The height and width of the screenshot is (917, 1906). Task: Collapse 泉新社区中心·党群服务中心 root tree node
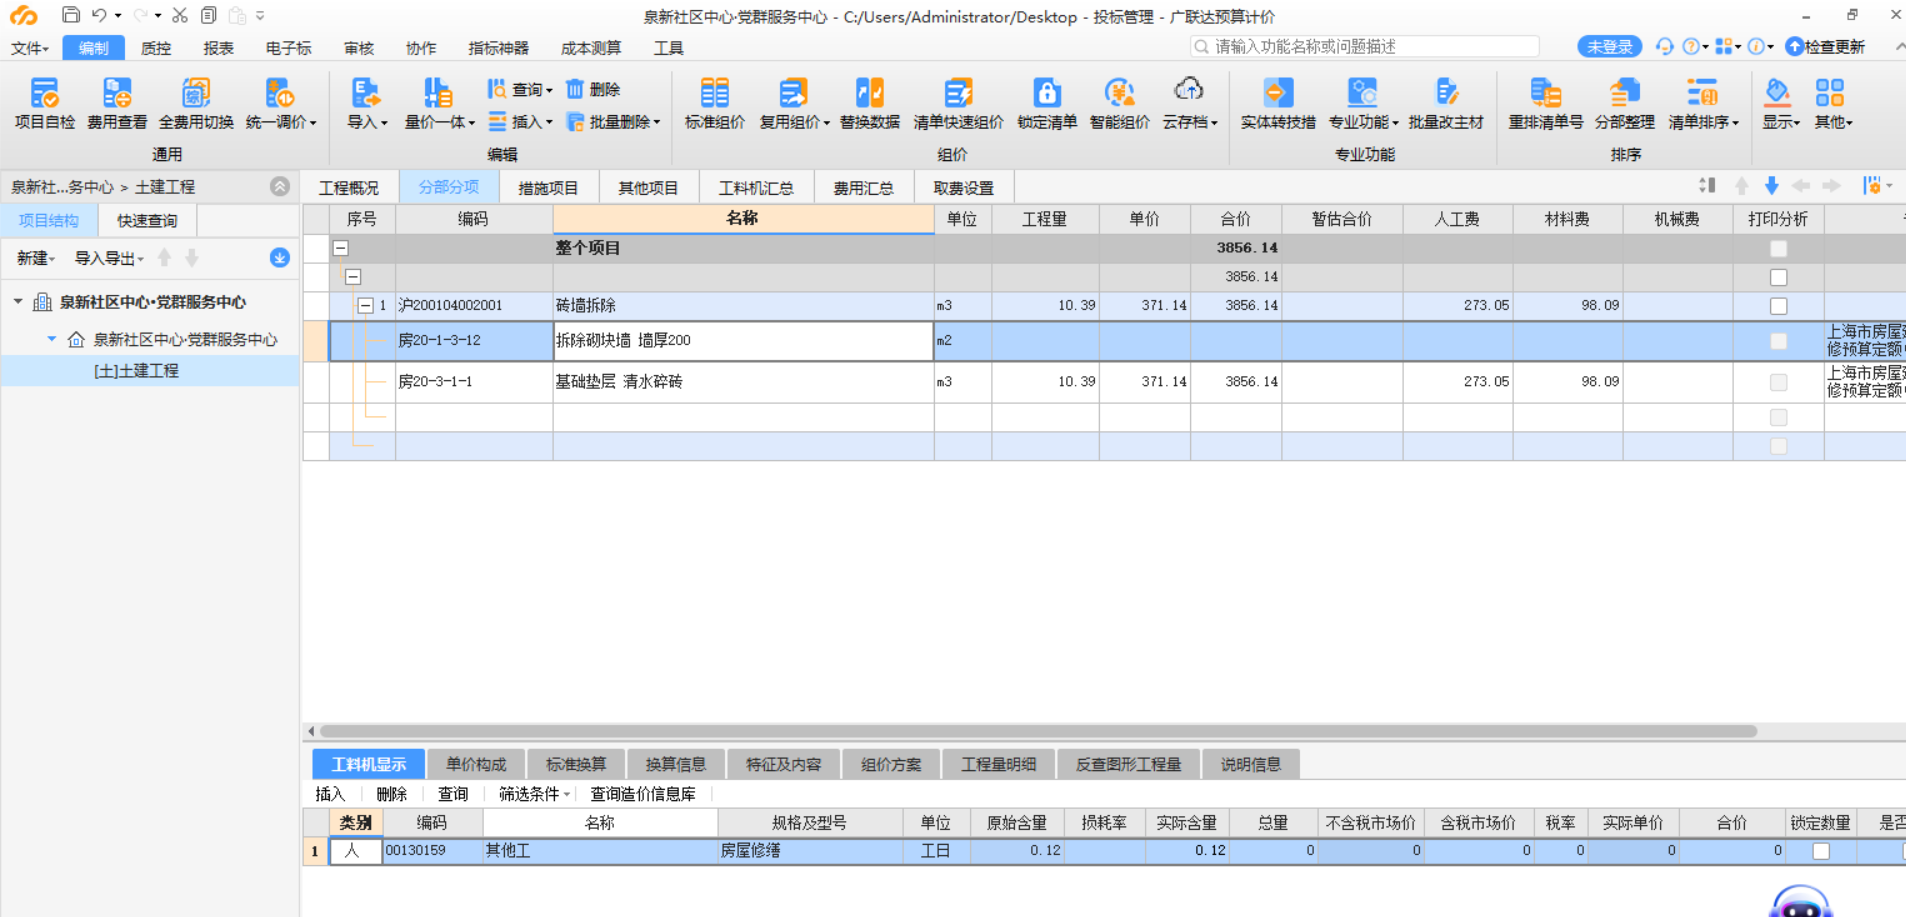click(x=18, y=301)
